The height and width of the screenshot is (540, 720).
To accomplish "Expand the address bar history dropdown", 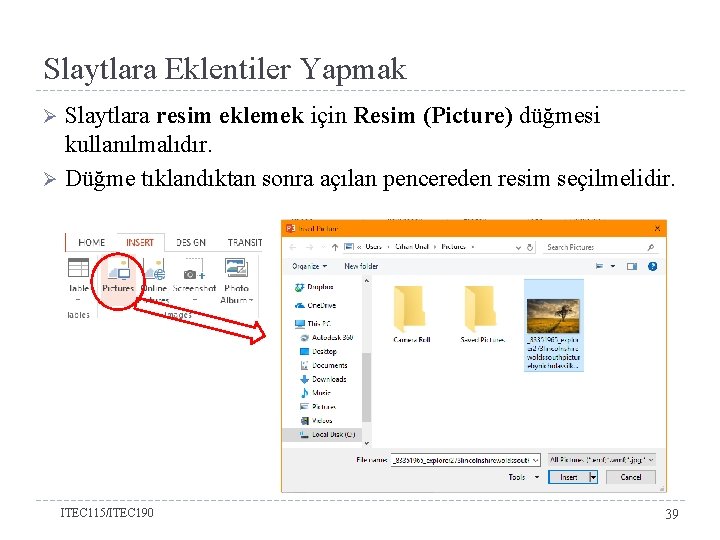I will pyautogui.click(x=518, y=247).
